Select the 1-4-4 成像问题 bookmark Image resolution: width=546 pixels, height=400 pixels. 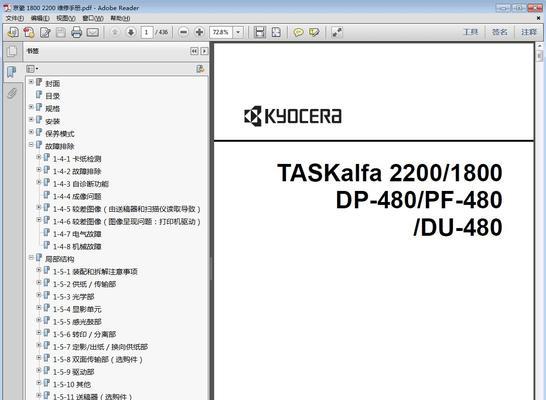(77, 196)
